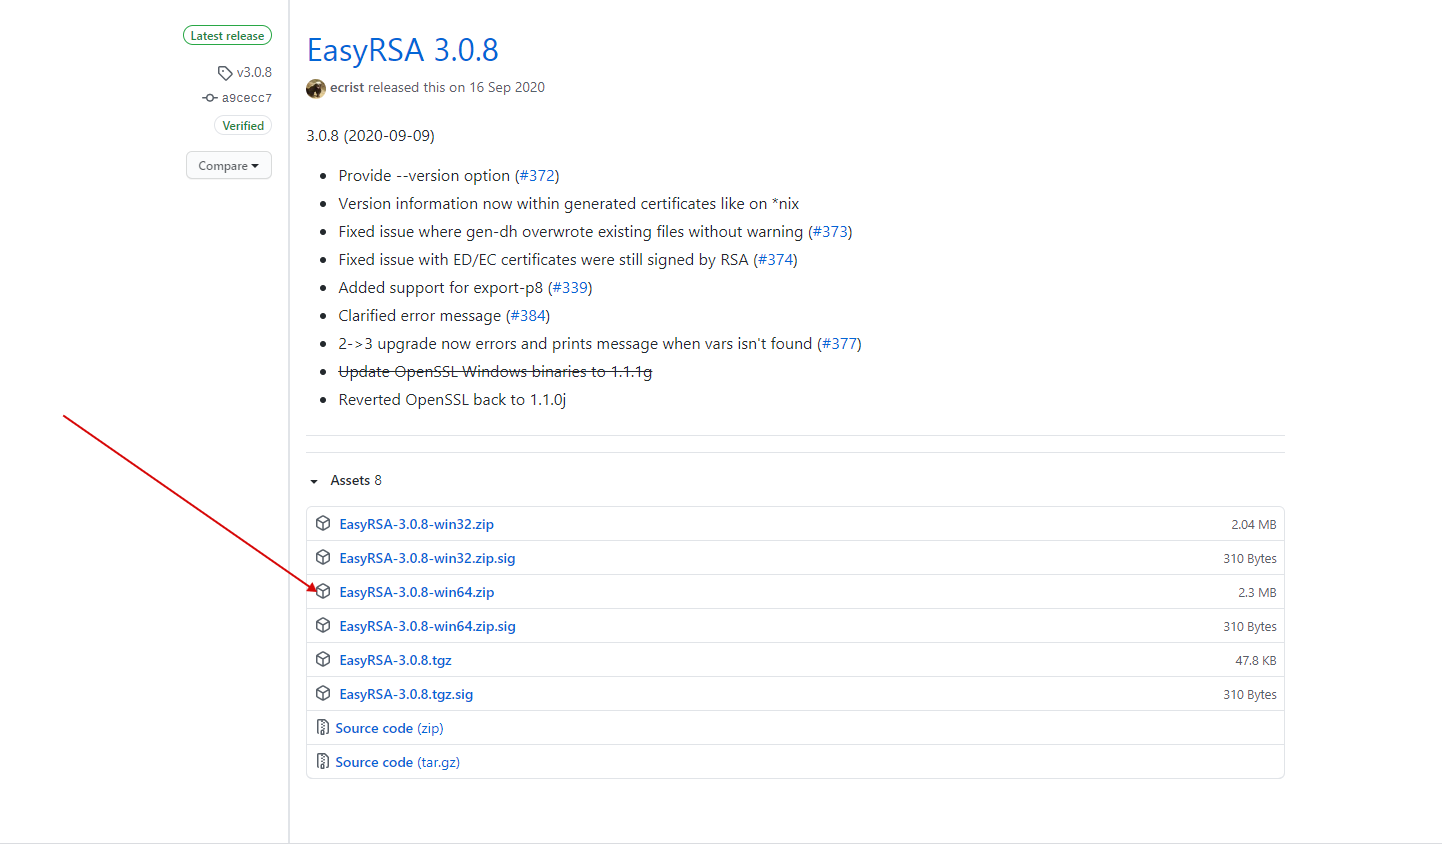Download EasyRSA-3.0.8.tgz.sig file

[406, 694]
